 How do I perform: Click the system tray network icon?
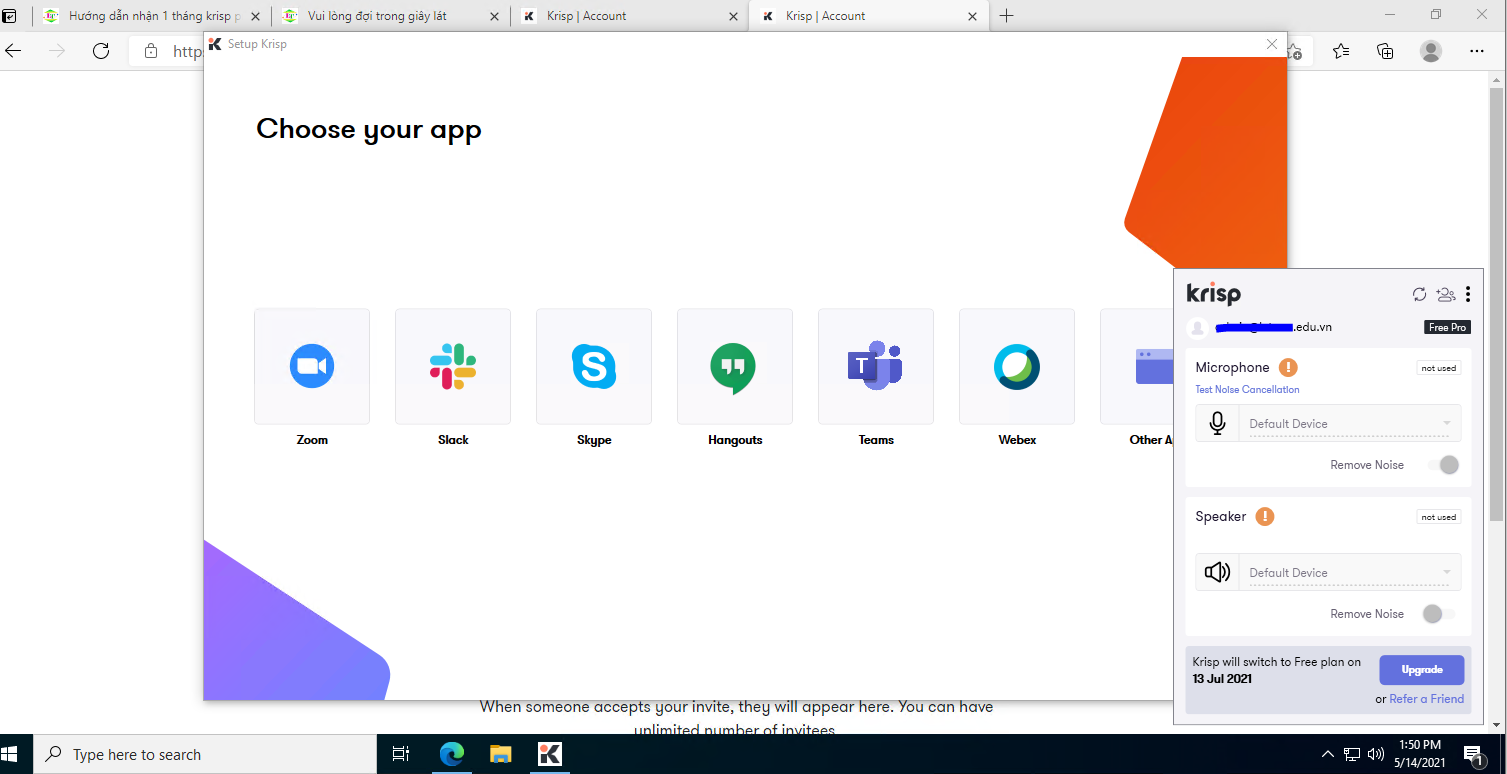coord(1352,754)
